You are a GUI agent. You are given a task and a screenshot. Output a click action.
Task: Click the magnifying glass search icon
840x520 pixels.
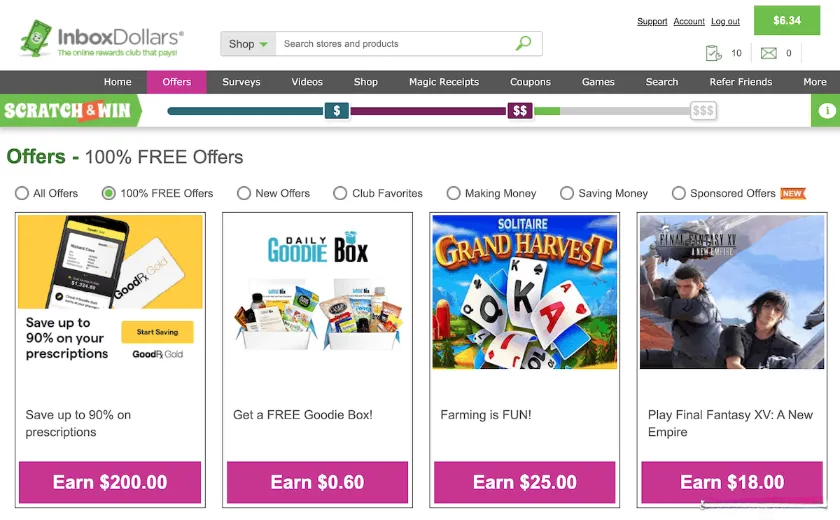523,43
